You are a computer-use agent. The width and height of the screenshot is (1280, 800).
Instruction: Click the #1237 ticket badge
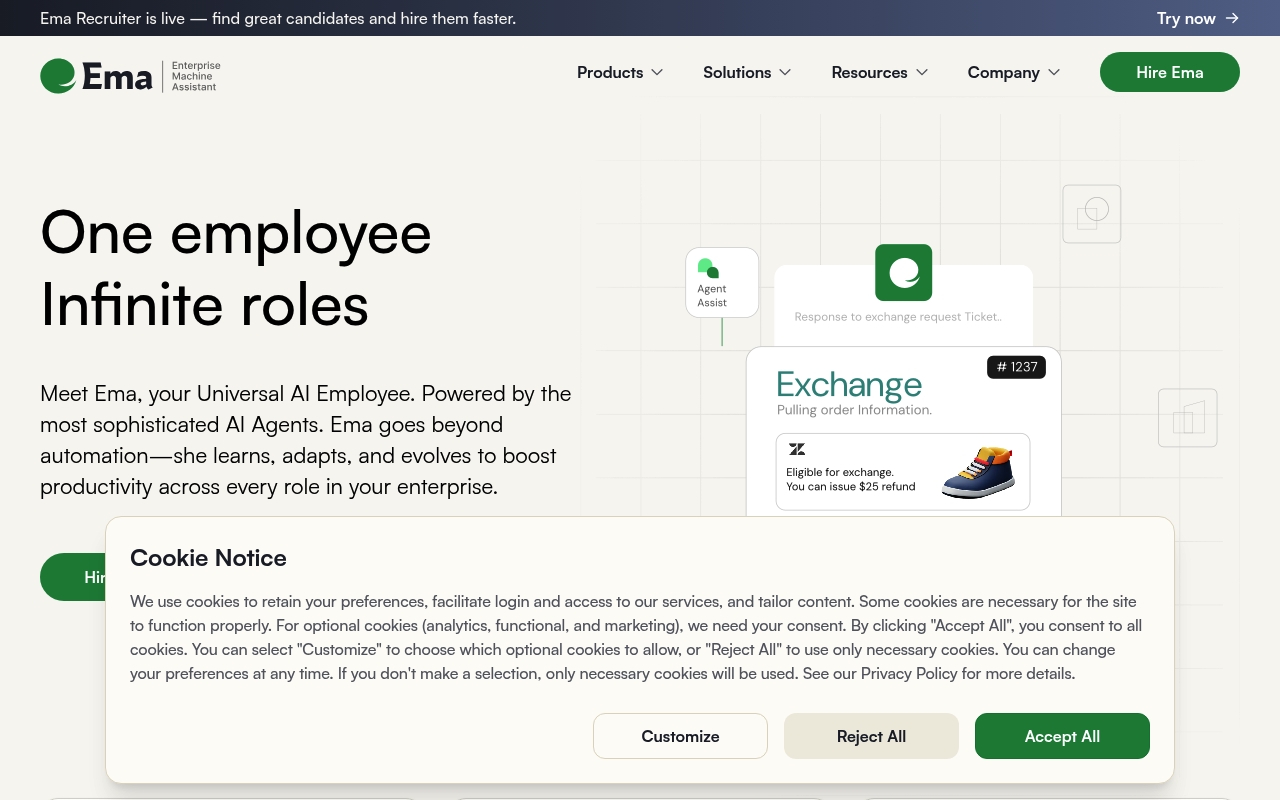click(1016, 367)
